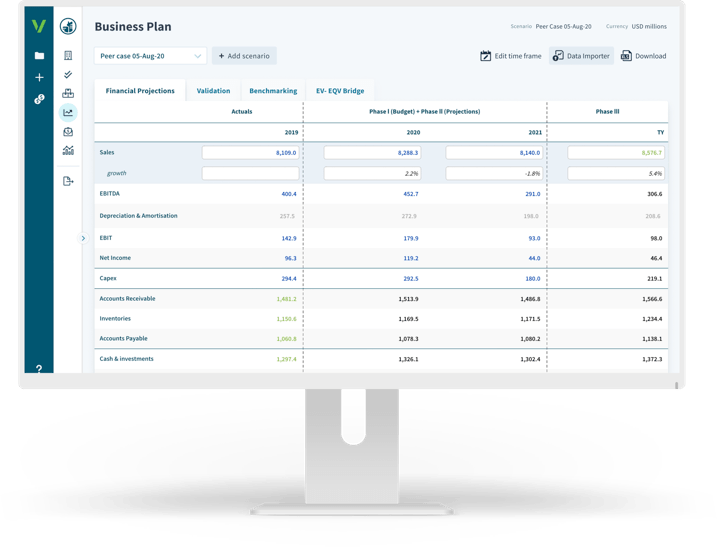Select the EV- EQV Bridge tab

pyautogui.click(x=340, y=91)
